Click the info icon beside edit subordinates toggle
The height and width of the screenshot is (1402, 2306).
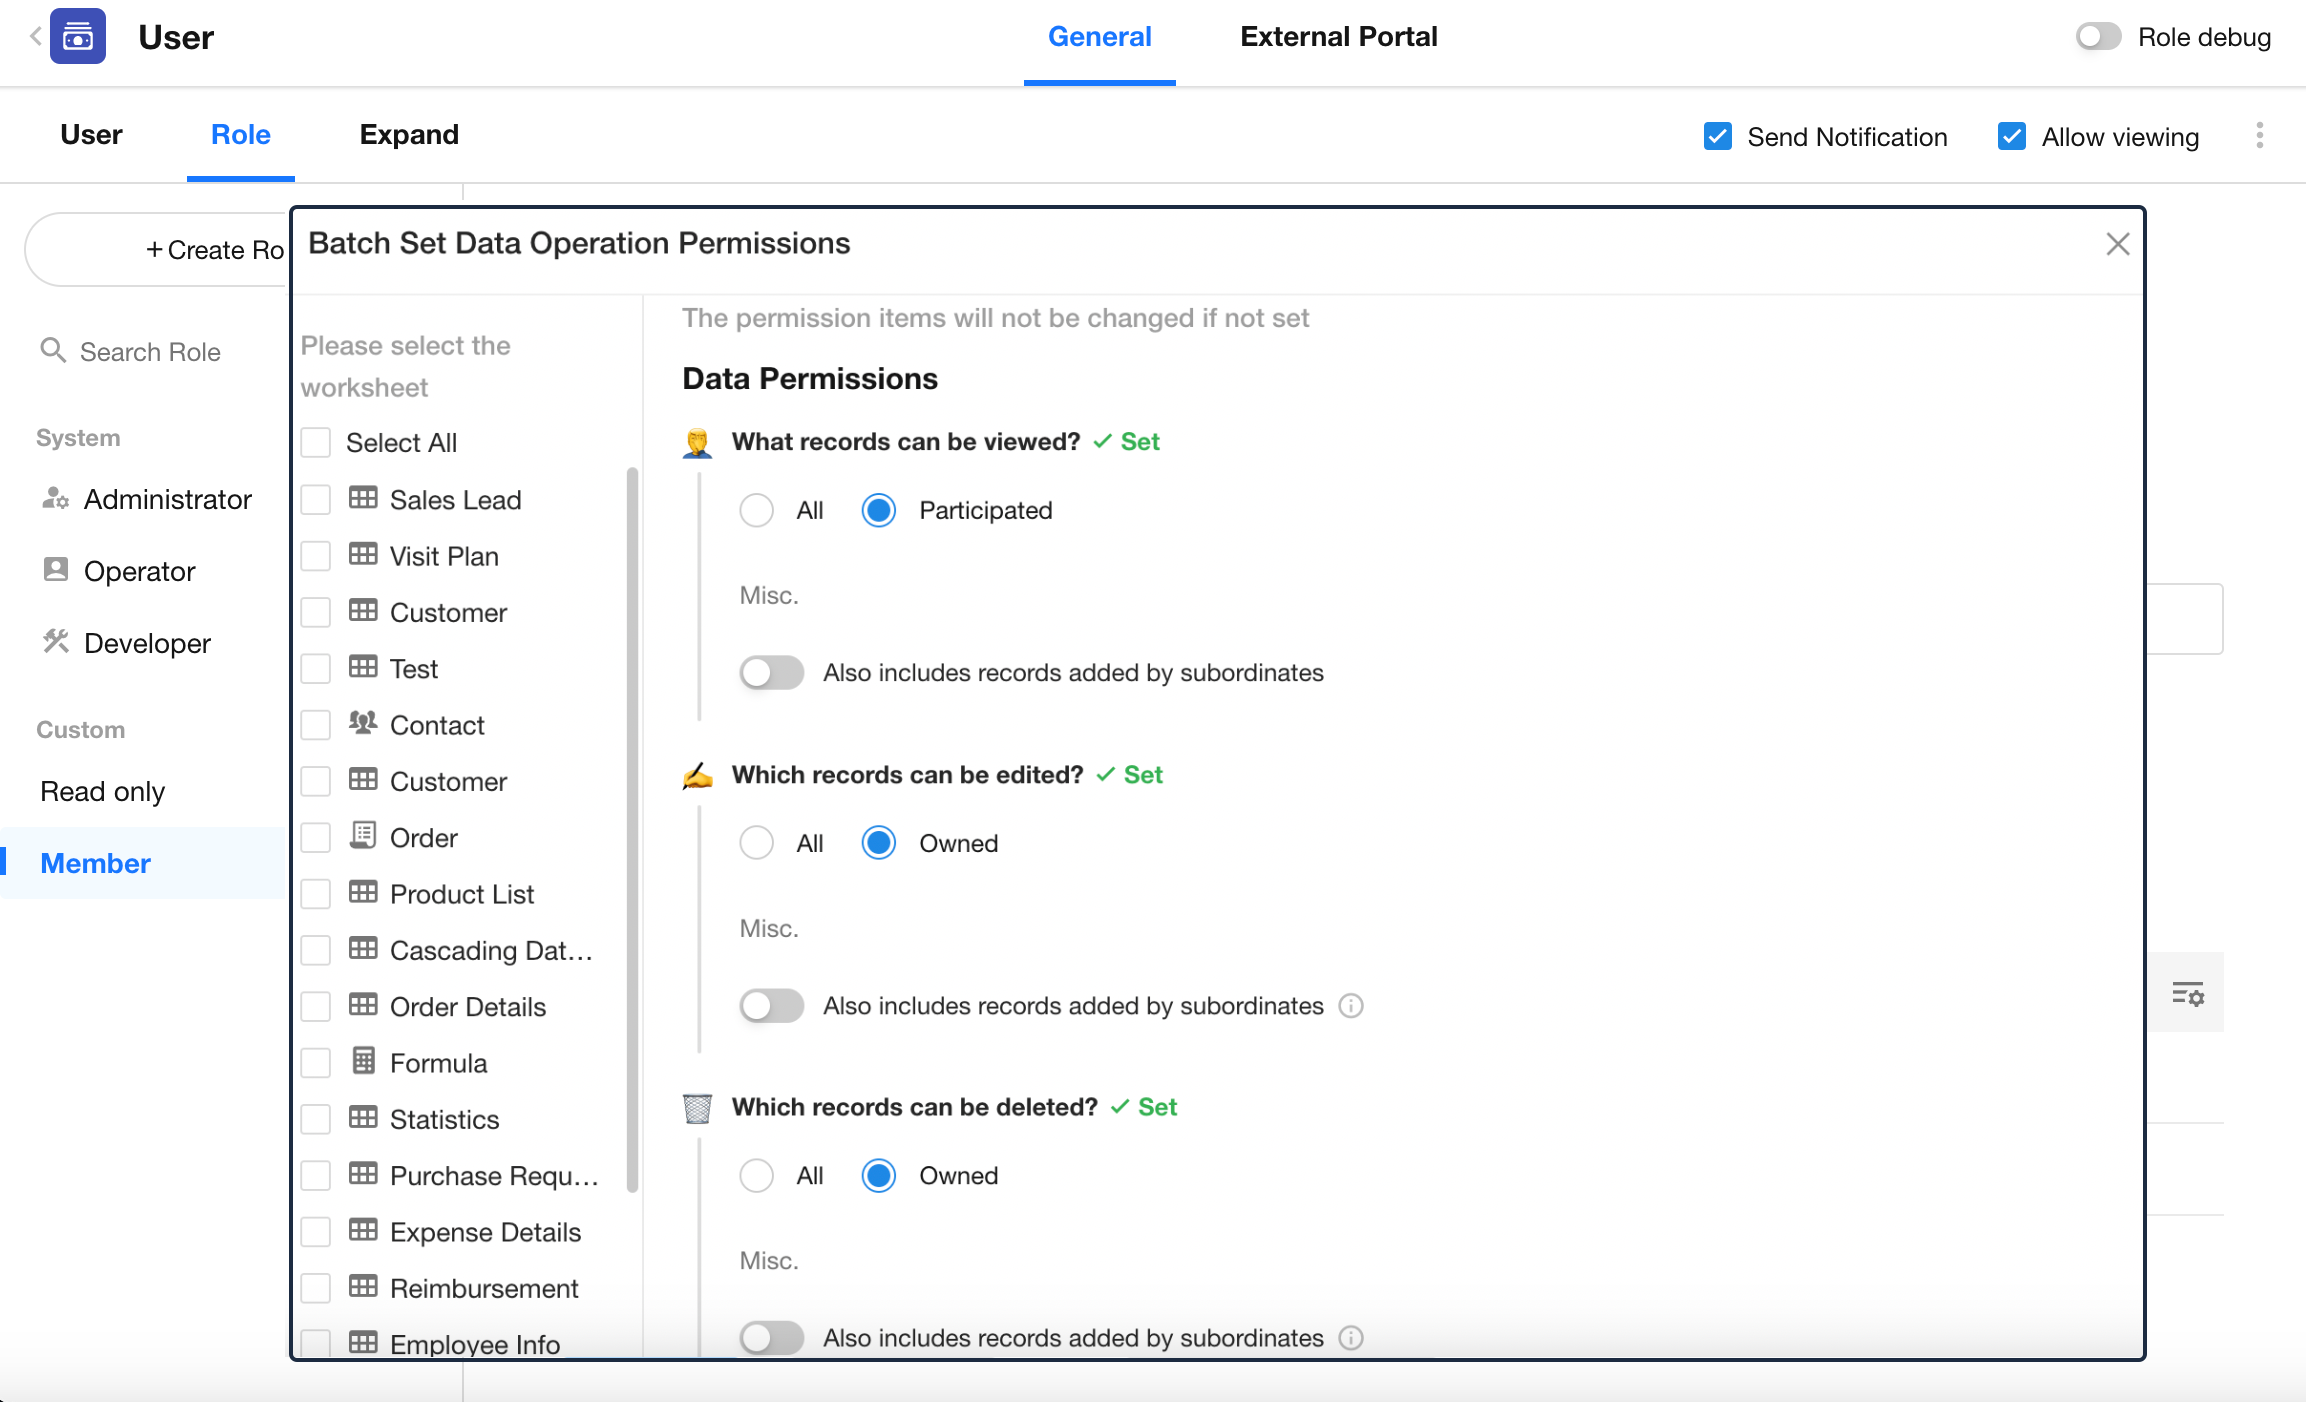1350,1006
